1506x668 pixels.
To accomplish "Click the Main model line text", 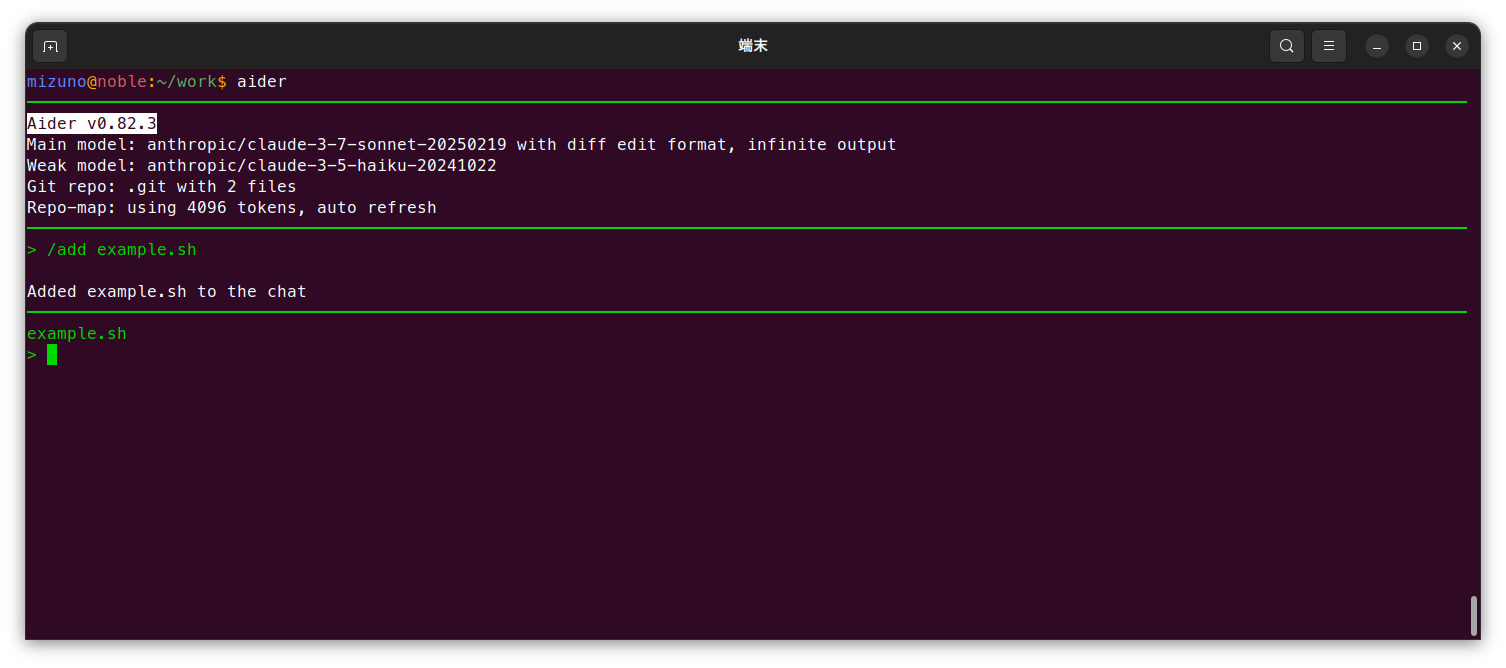I will click(461, 145).
